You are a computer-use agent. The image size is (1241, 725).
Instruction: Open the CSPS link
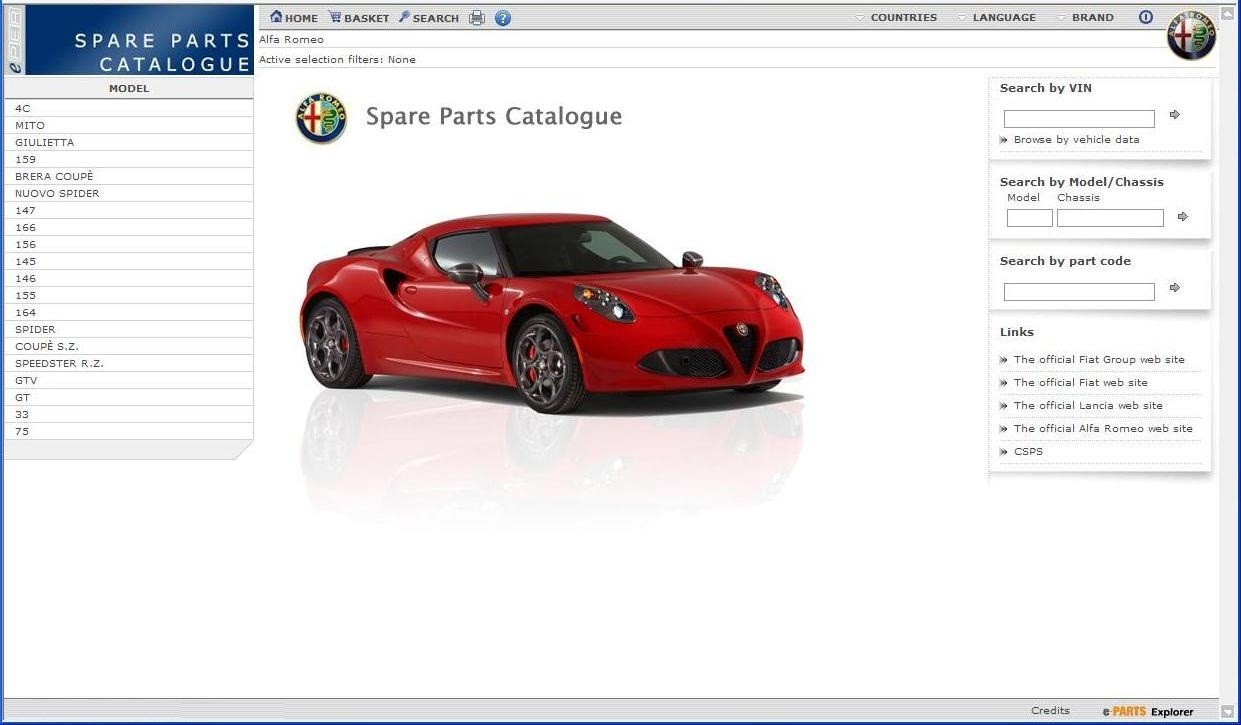pyautogui.click(x=1028, y=451)
